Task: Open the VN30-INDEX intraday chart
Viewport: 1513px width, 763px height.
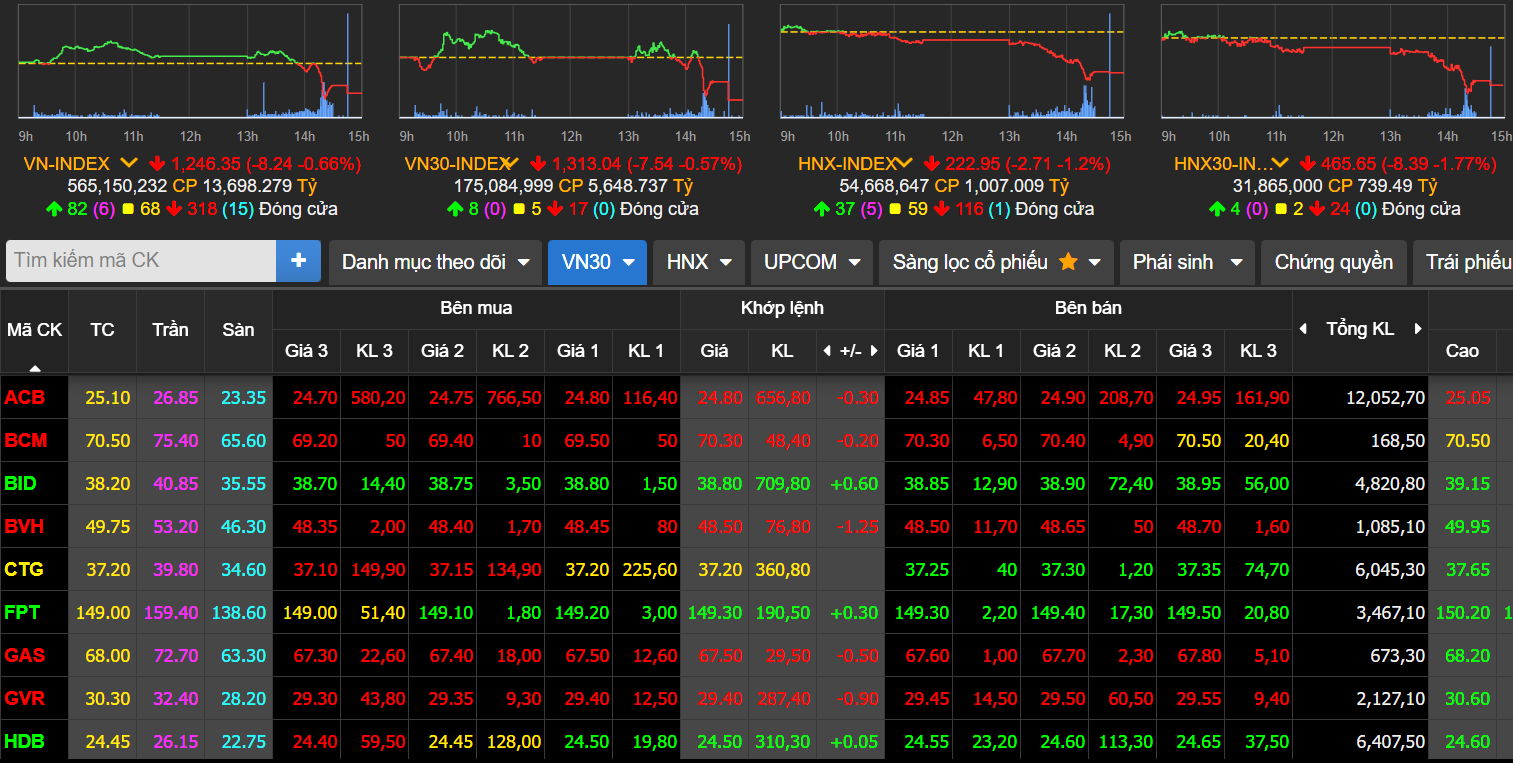Action: 571,62
